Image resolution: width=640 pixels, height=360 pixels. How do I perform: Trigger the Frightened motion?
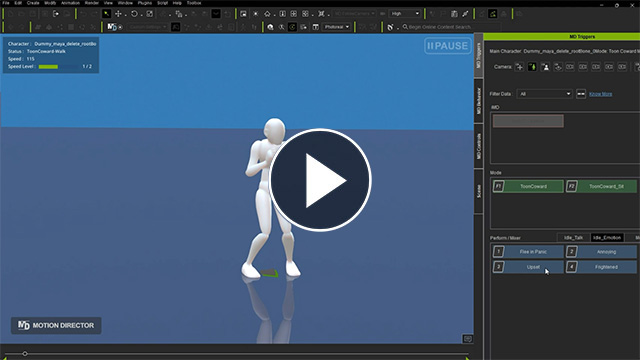pos(601,267)
